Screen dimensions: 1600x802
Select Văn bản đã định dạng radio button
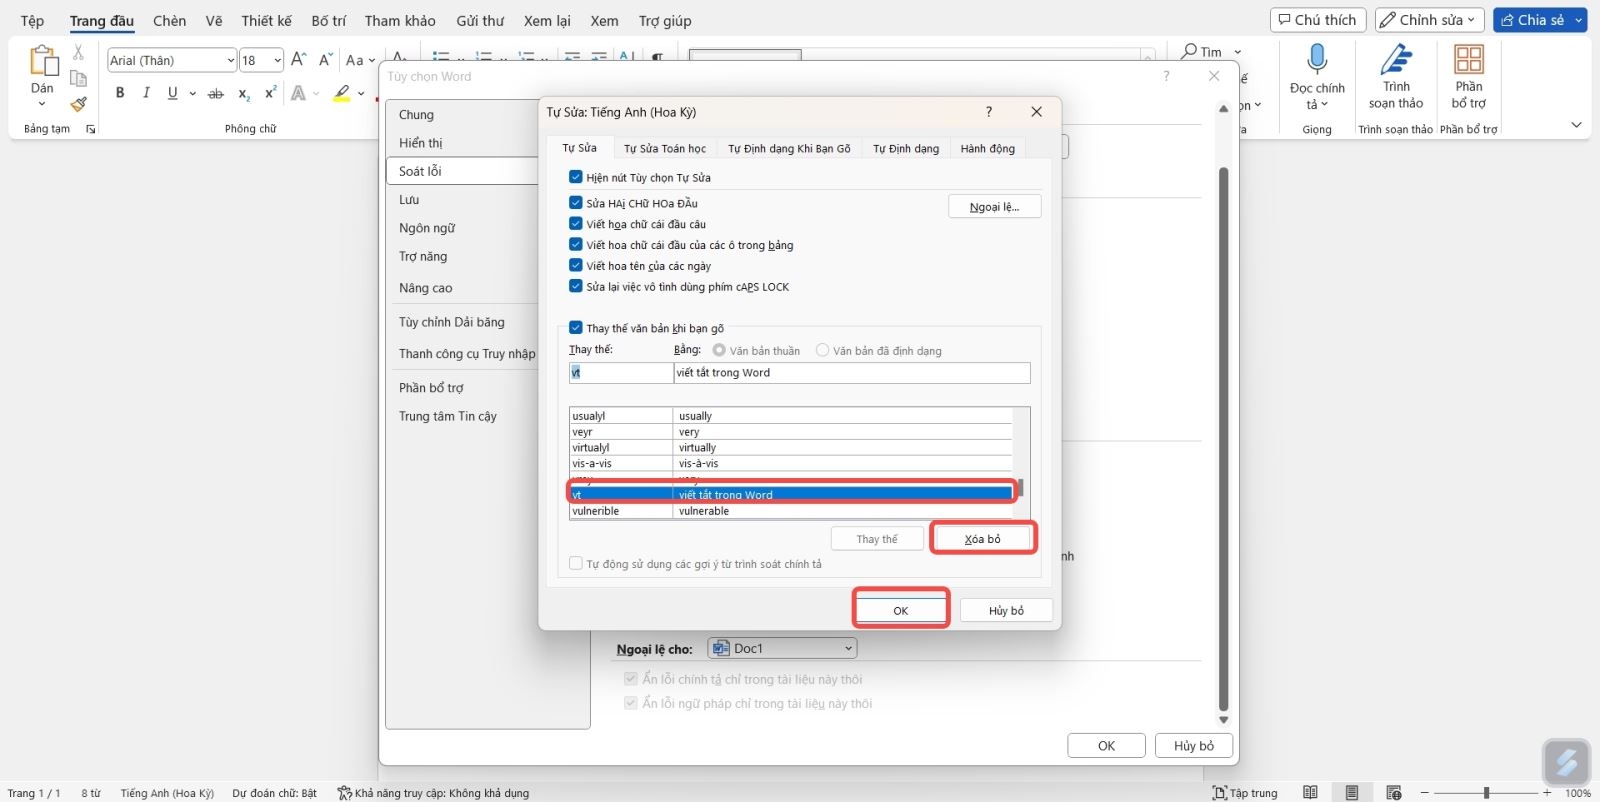(x=823, y=351)
